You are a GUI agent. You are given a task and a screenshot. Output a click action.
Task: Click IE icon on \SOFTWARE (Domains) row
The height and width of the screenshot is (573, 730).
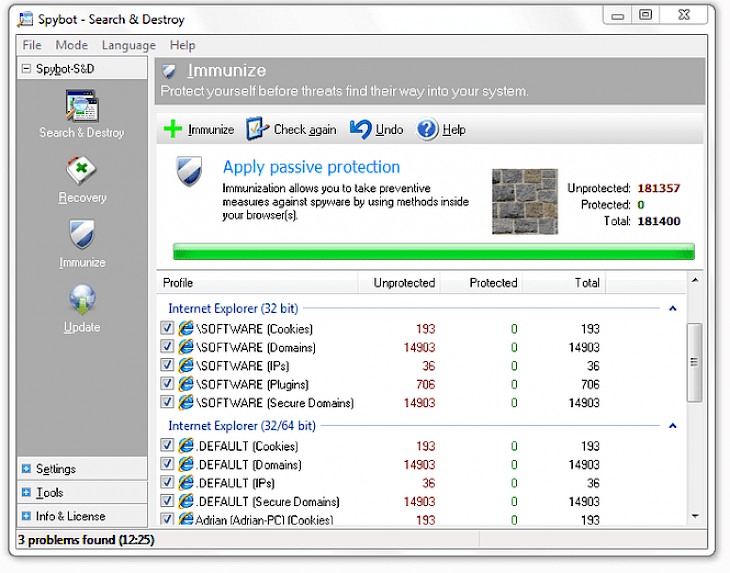point(186,347)
